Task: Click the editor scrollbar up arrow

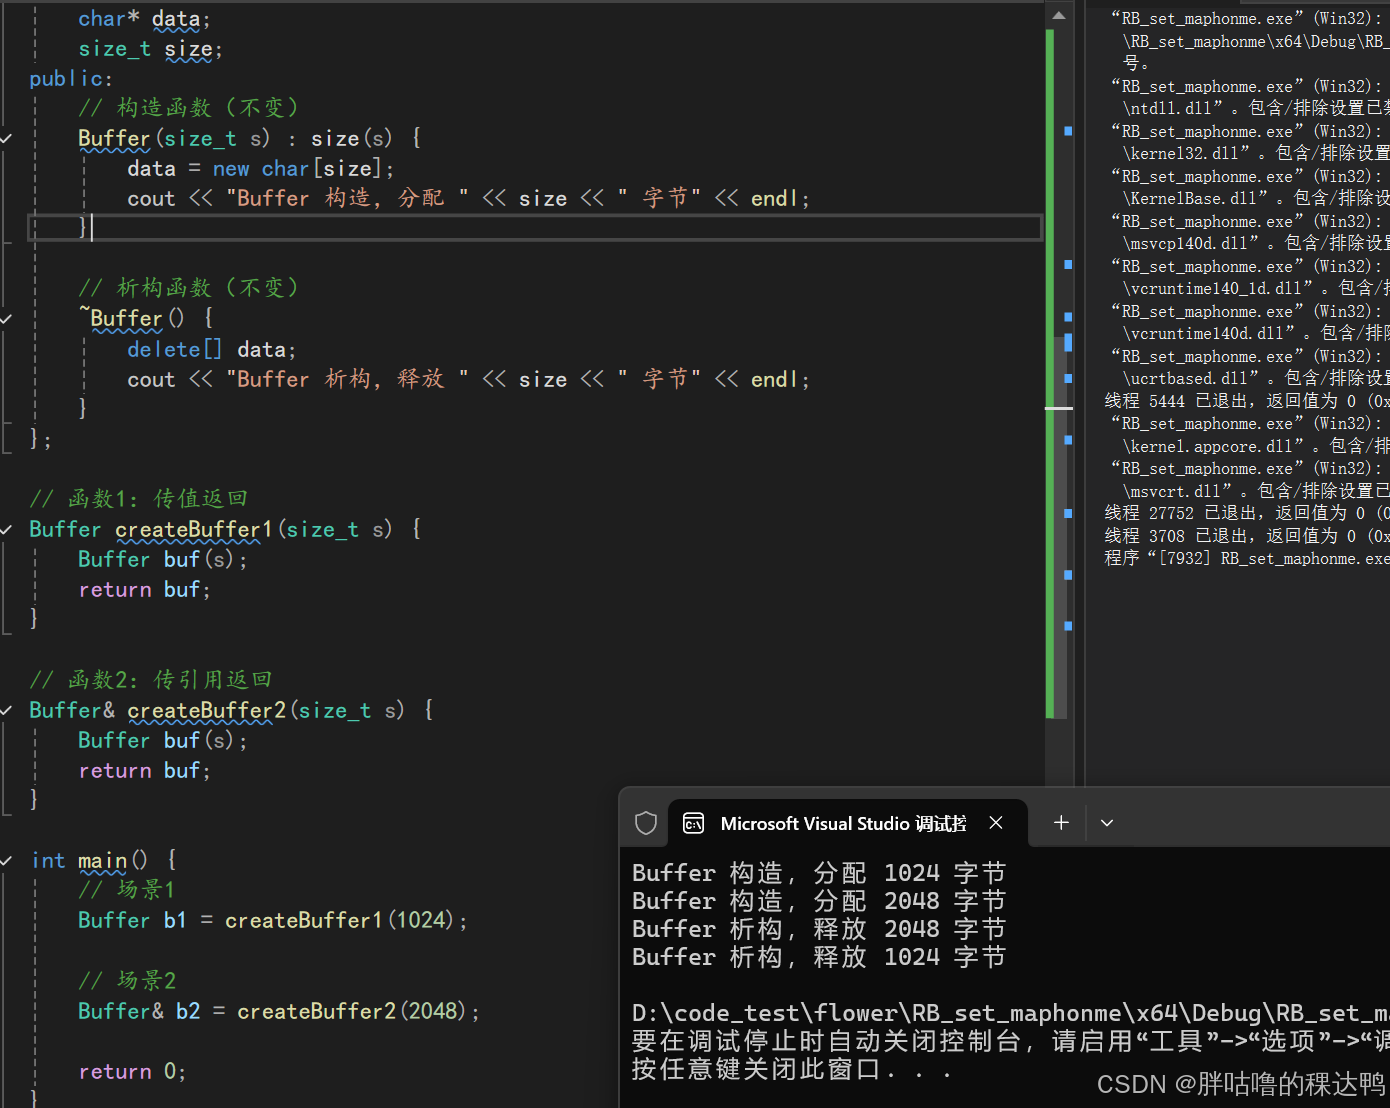Action: pyautogui.click(x=1059, y=15)
